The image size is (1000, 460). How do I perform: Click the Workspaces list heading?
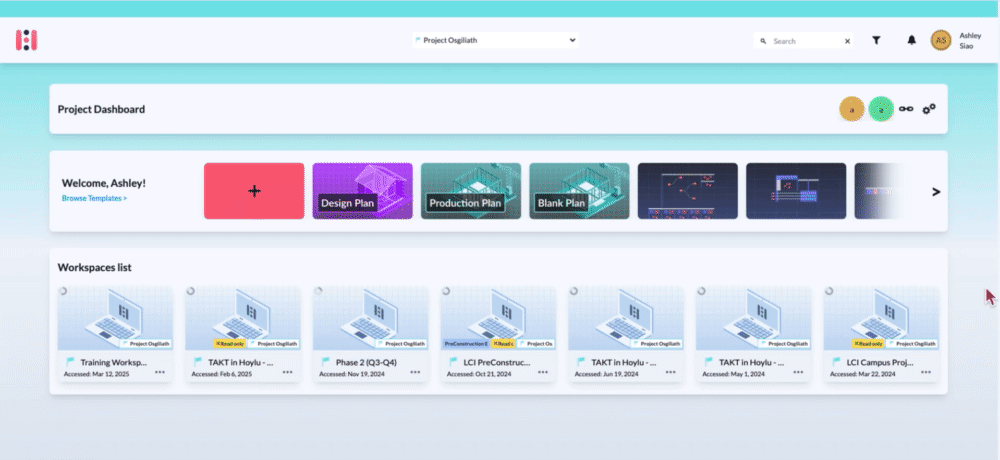tap(94, 267)
